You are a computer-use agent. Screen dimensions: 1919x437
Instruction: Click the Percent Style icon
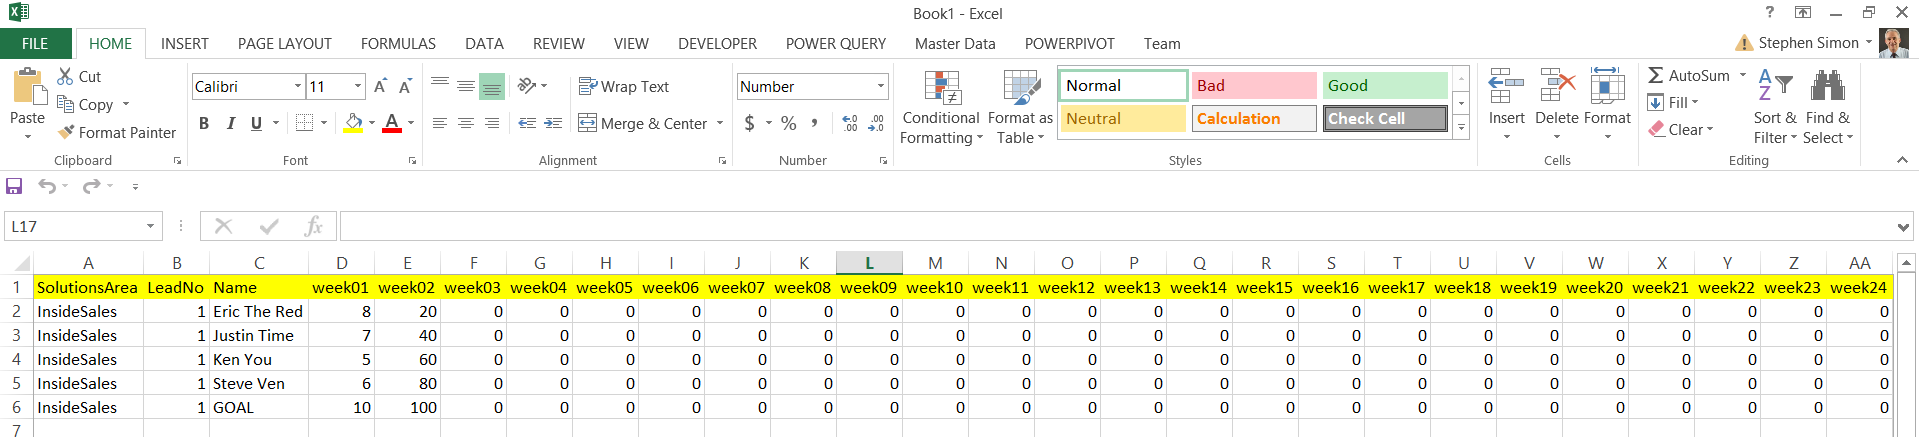789,123
